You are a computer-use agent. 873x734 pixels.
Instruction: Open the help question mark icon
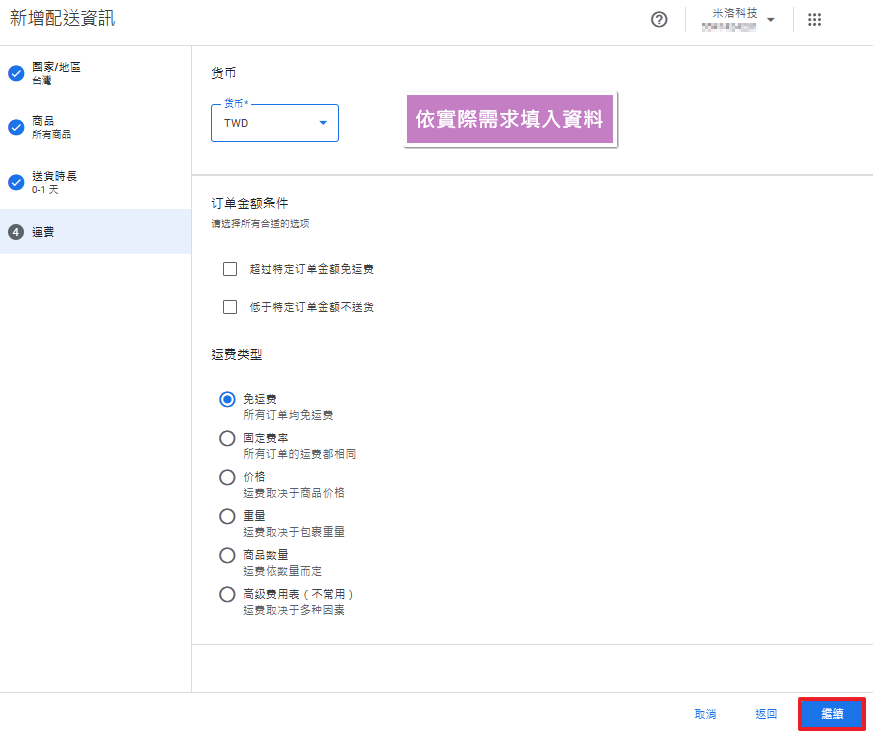tap(659, 20)
